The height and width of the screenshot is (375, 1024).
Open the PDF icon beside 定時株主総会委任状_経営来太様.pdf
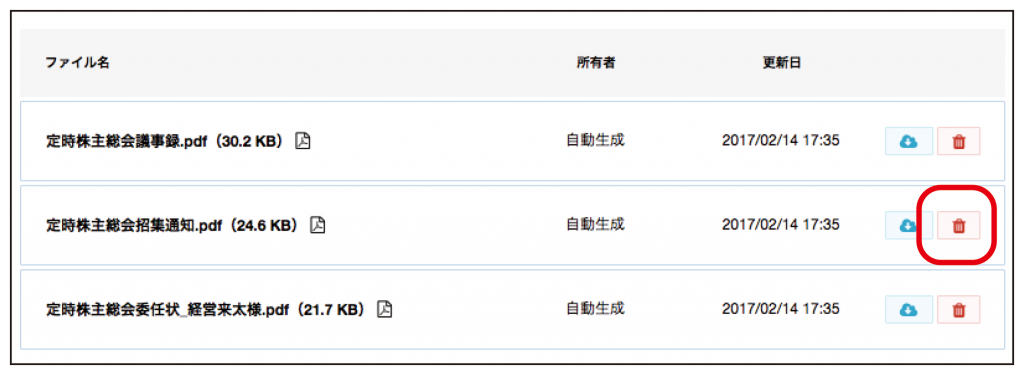[x=385, y=309]
